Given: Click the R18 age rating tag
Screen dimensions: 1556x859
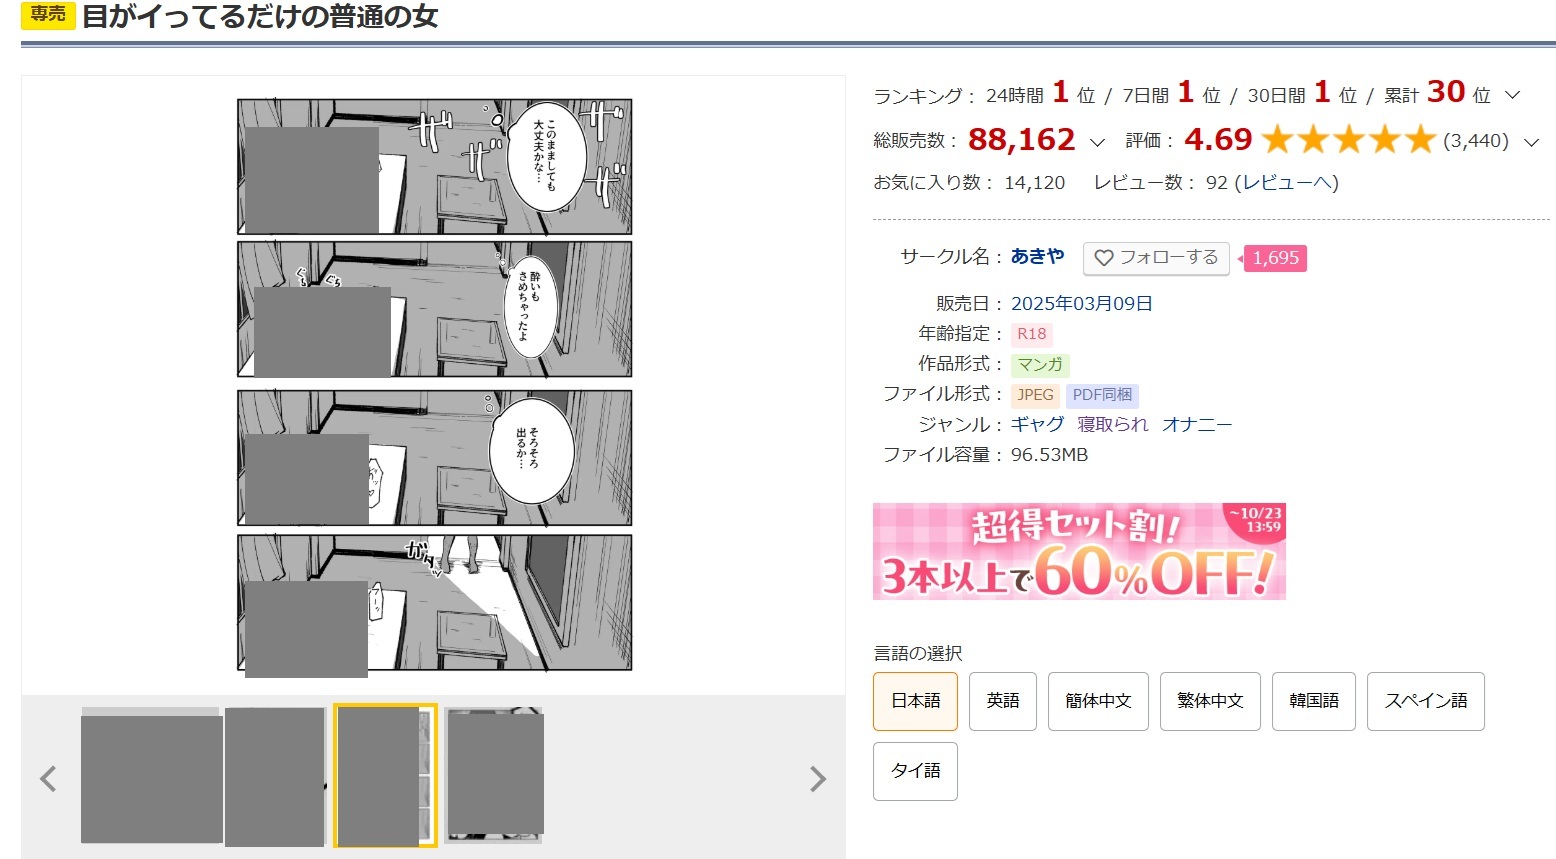Looking at the screenshot, I should coord(1032,334).
